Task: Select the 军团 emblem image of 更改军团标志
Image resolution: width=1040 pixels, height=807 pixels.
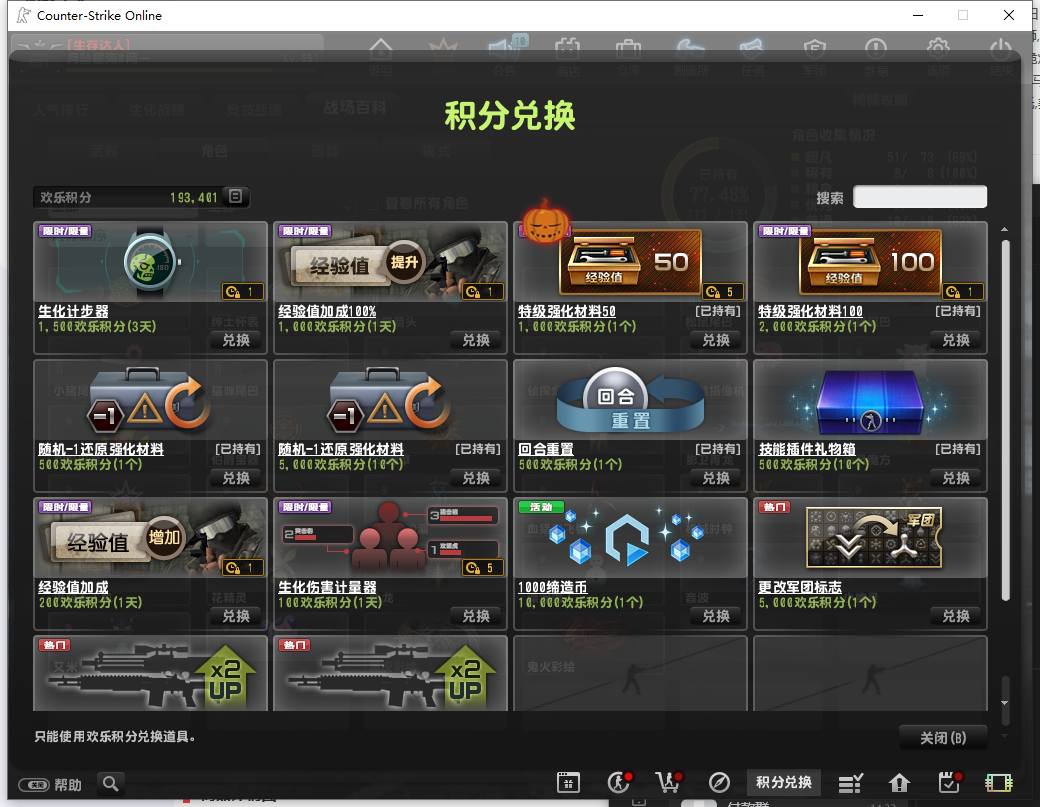Action: coord(870,538)
